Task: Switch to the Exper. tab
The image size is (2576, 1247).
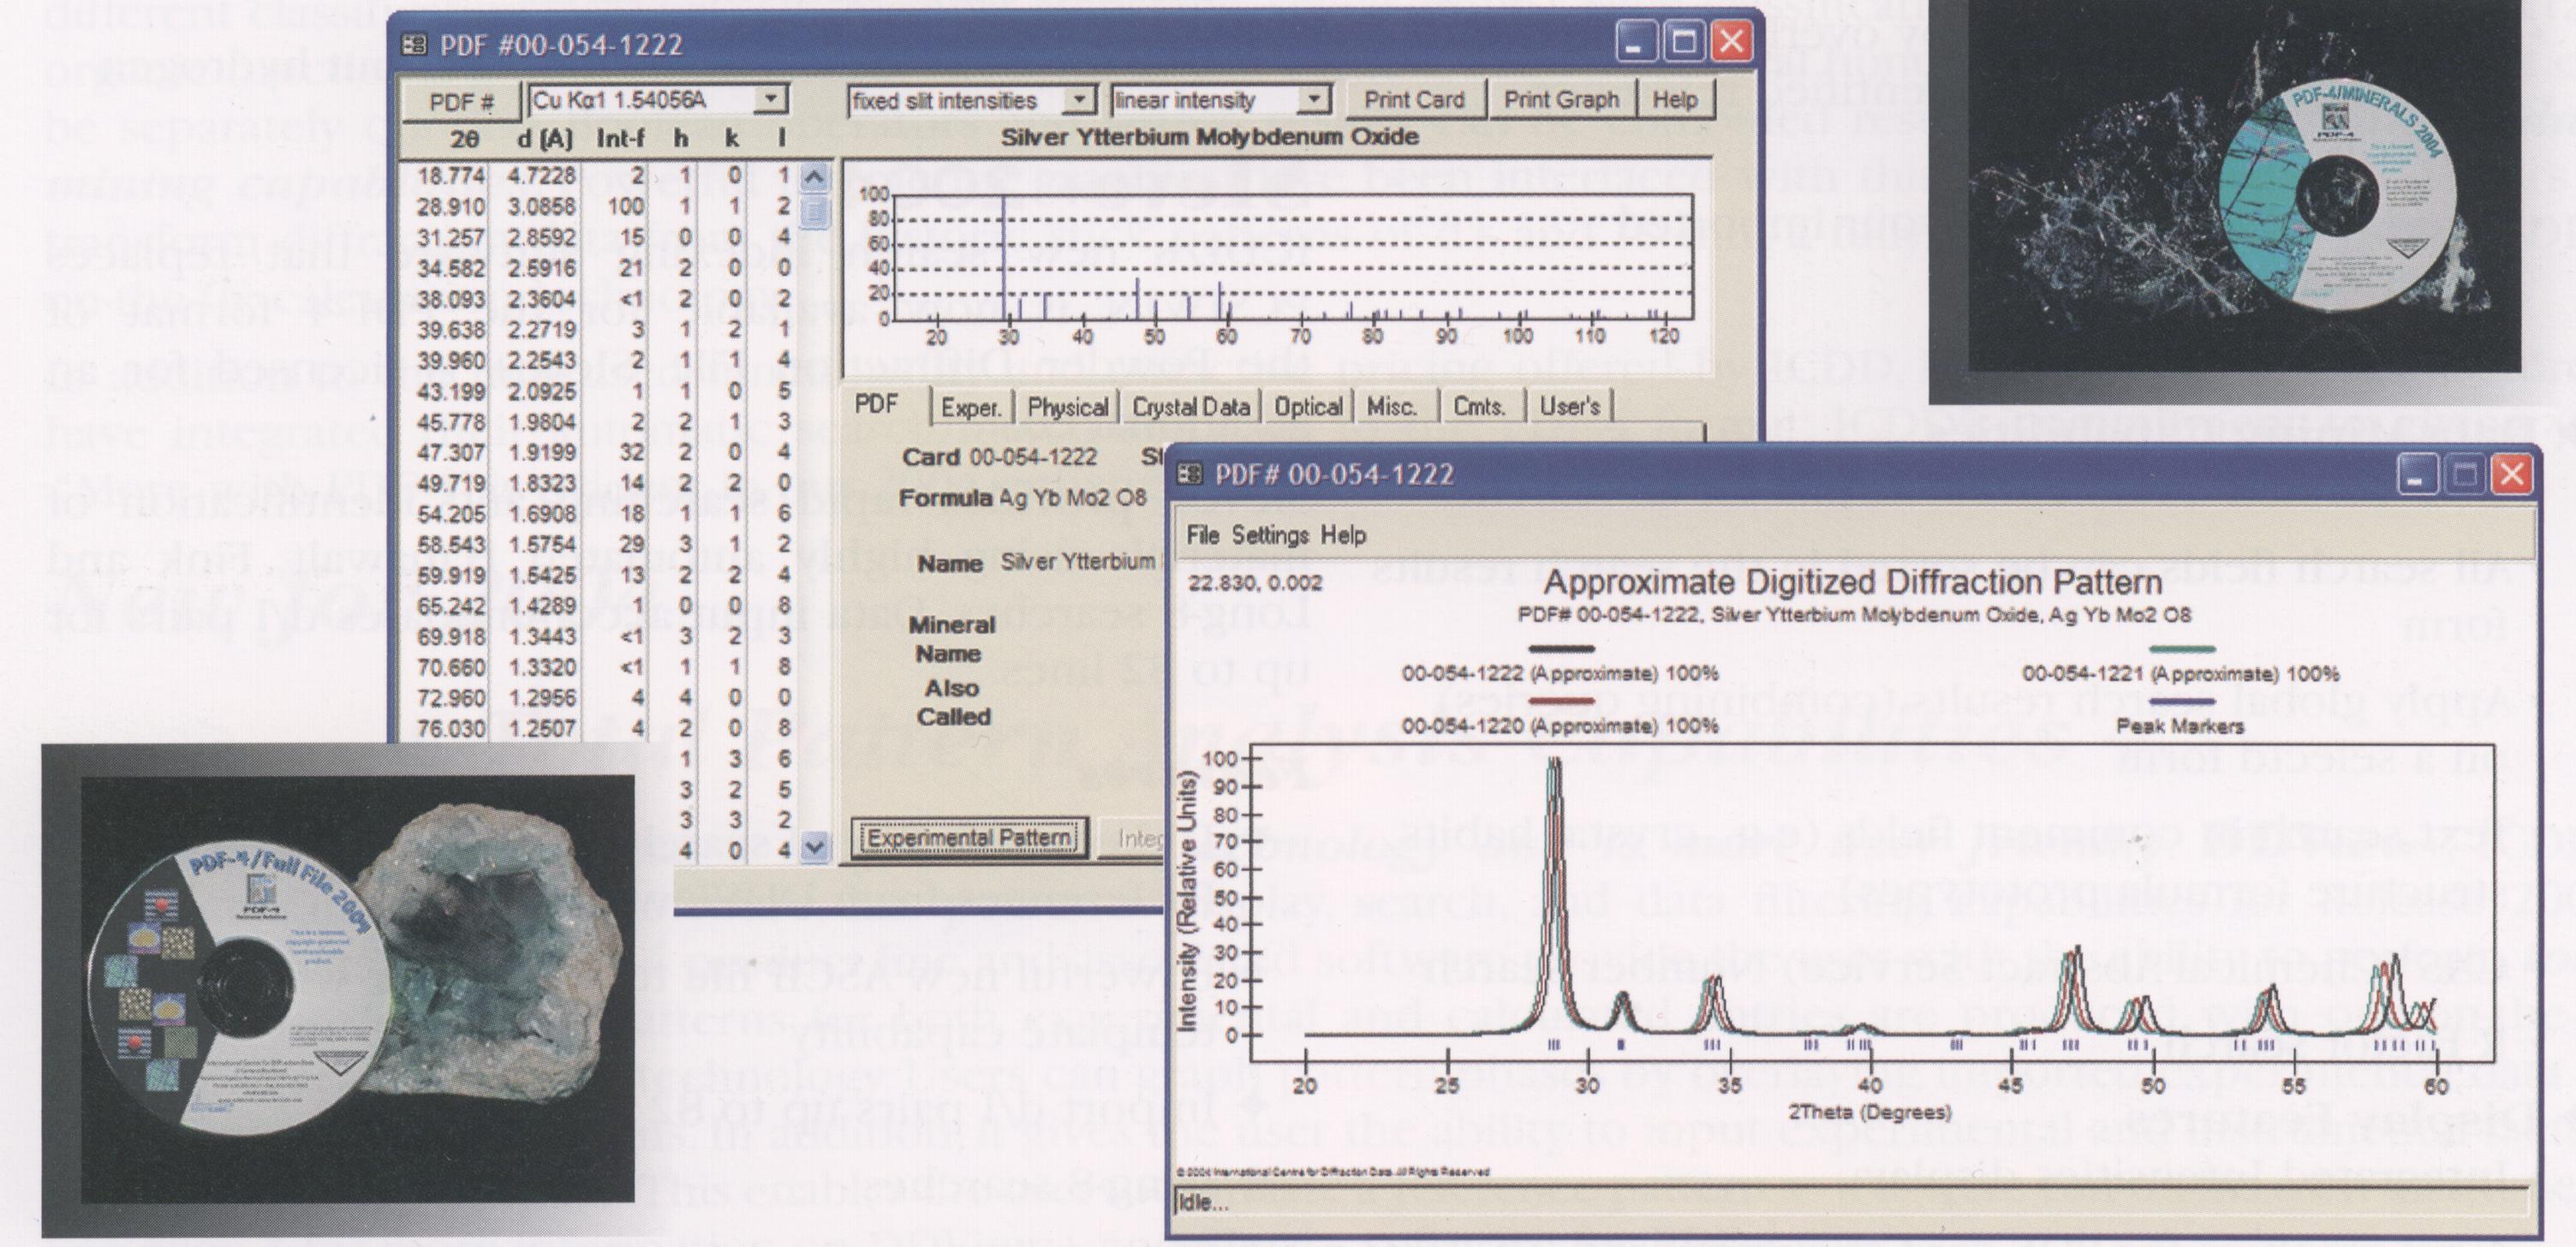Action: (971, 407)
